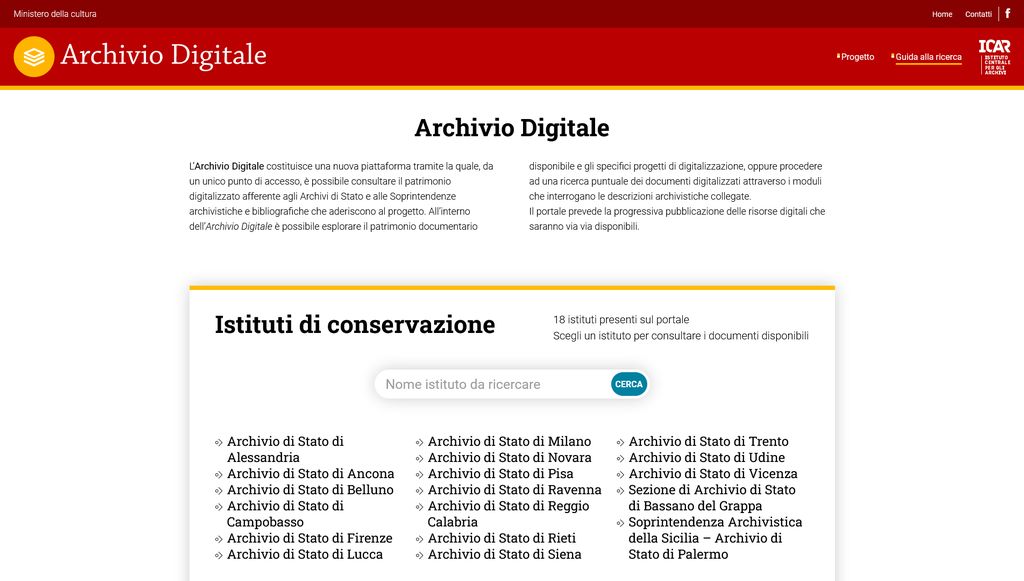Open Archivio di Stato di Udine
This screenshot has height=581, width=1024.
[x=707, y=458]
